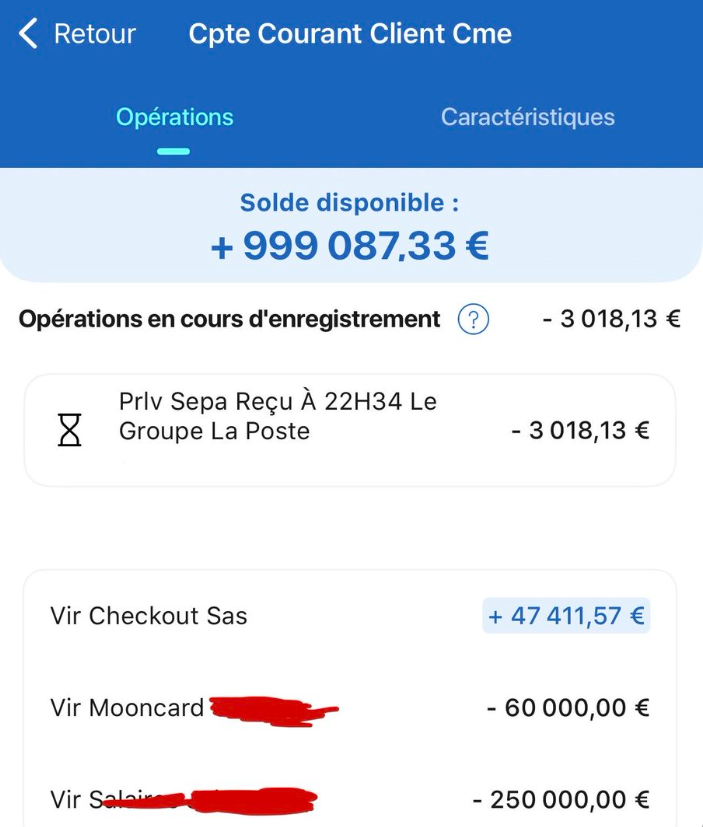Open the help question mark icon
703x827 pixels.
(473, 320)
